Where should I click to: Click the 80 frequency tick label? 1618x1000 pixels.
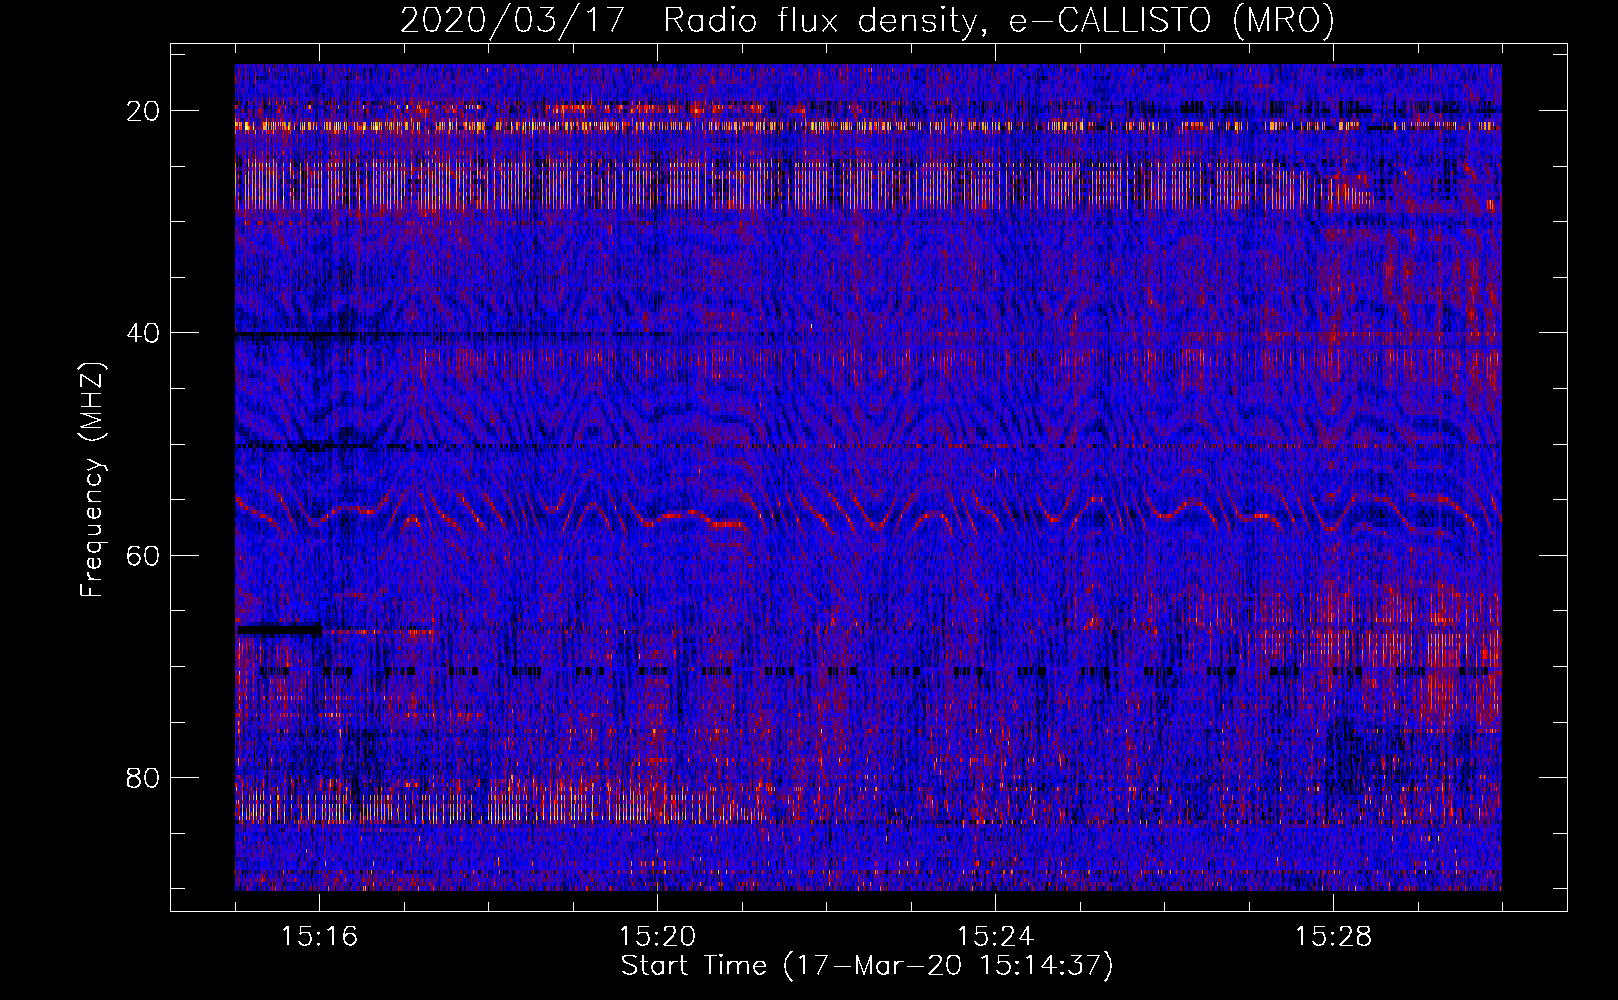tap(144, 777)
